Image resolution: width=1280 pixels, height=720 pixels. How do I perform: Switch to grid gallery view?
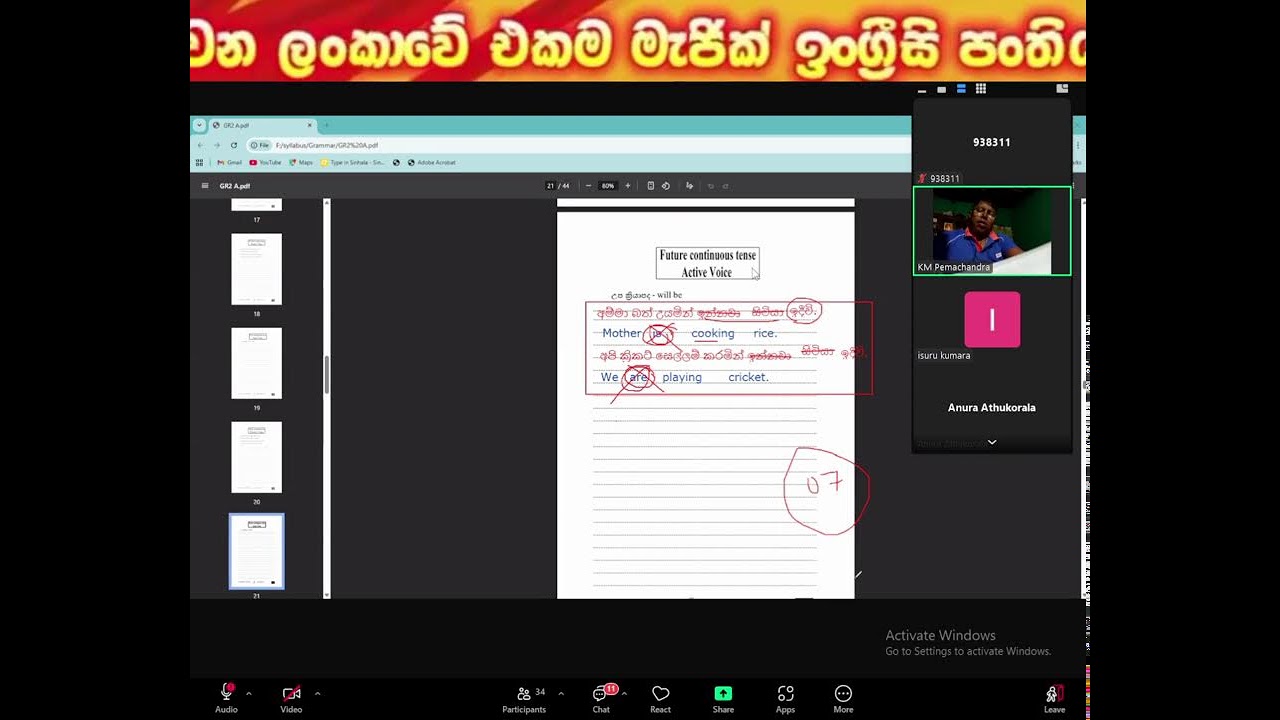click(981, 89)
